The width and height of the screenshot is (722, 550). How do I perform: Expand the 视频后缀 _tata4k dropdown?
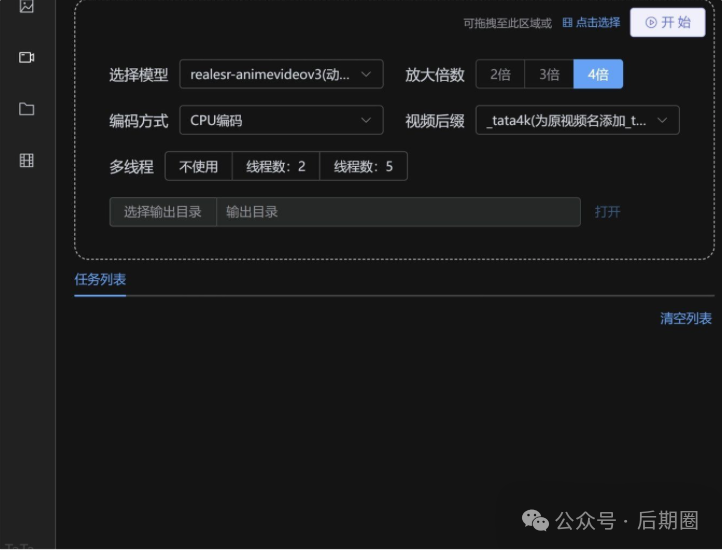pyautogui.click(x=577, y=120)
